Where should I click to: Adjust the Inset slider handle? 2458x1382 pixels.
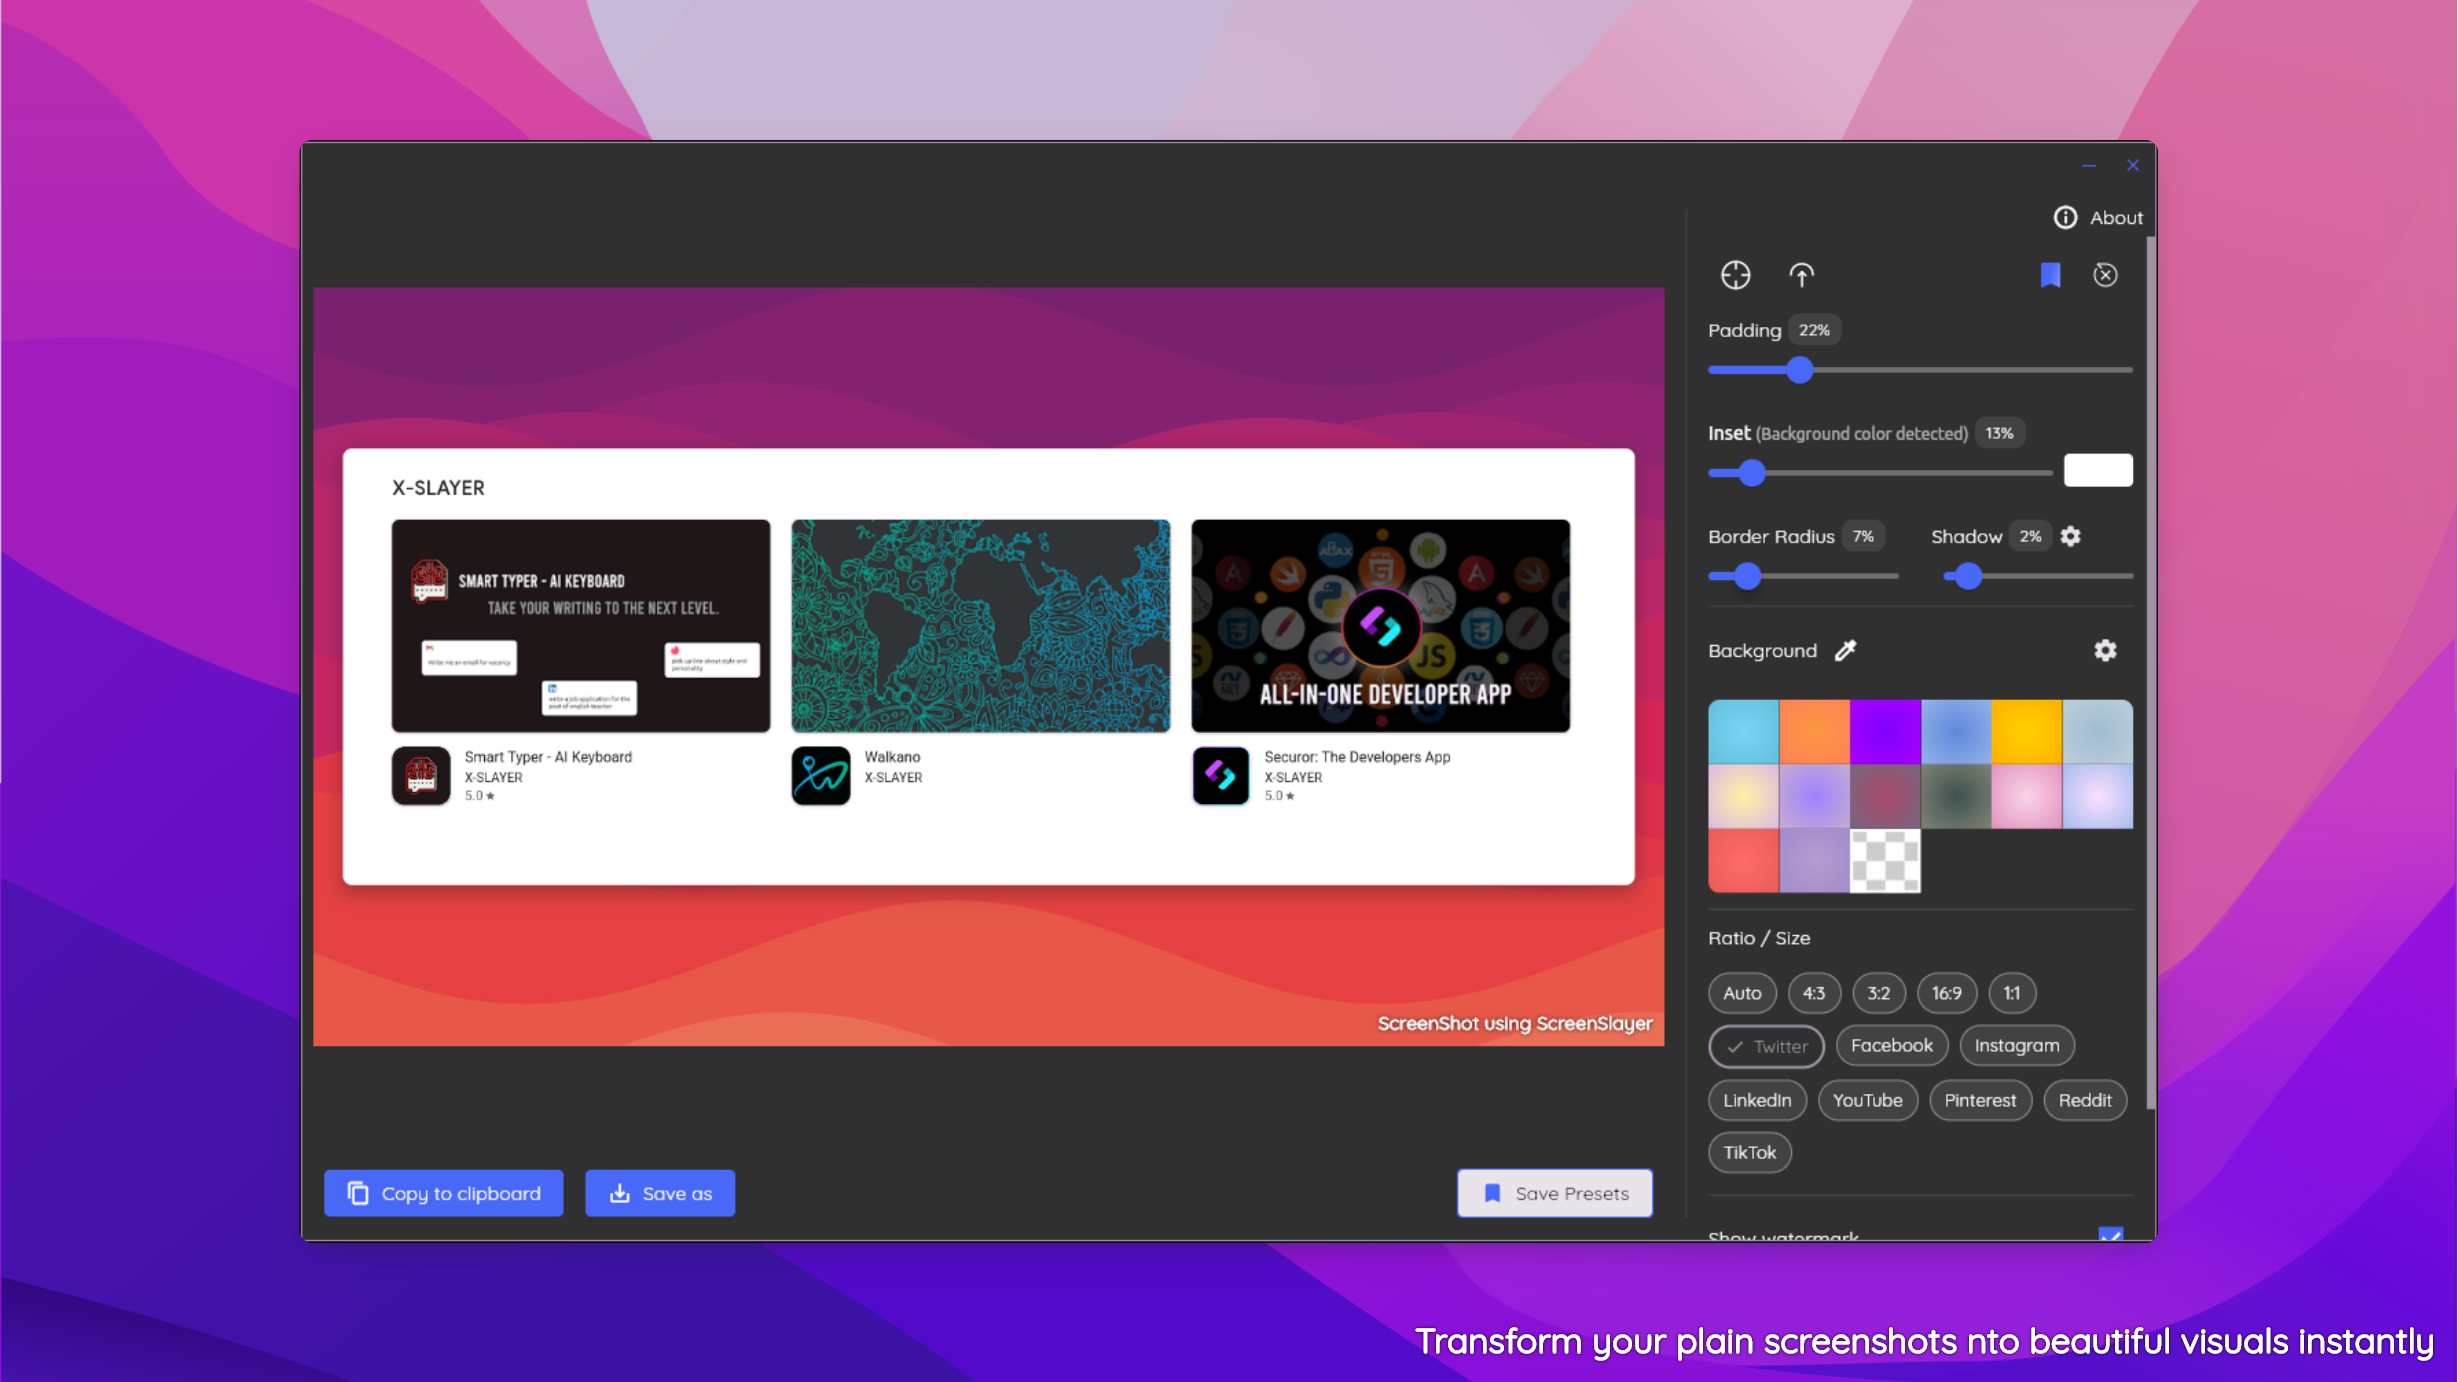tap(1752, 473)
